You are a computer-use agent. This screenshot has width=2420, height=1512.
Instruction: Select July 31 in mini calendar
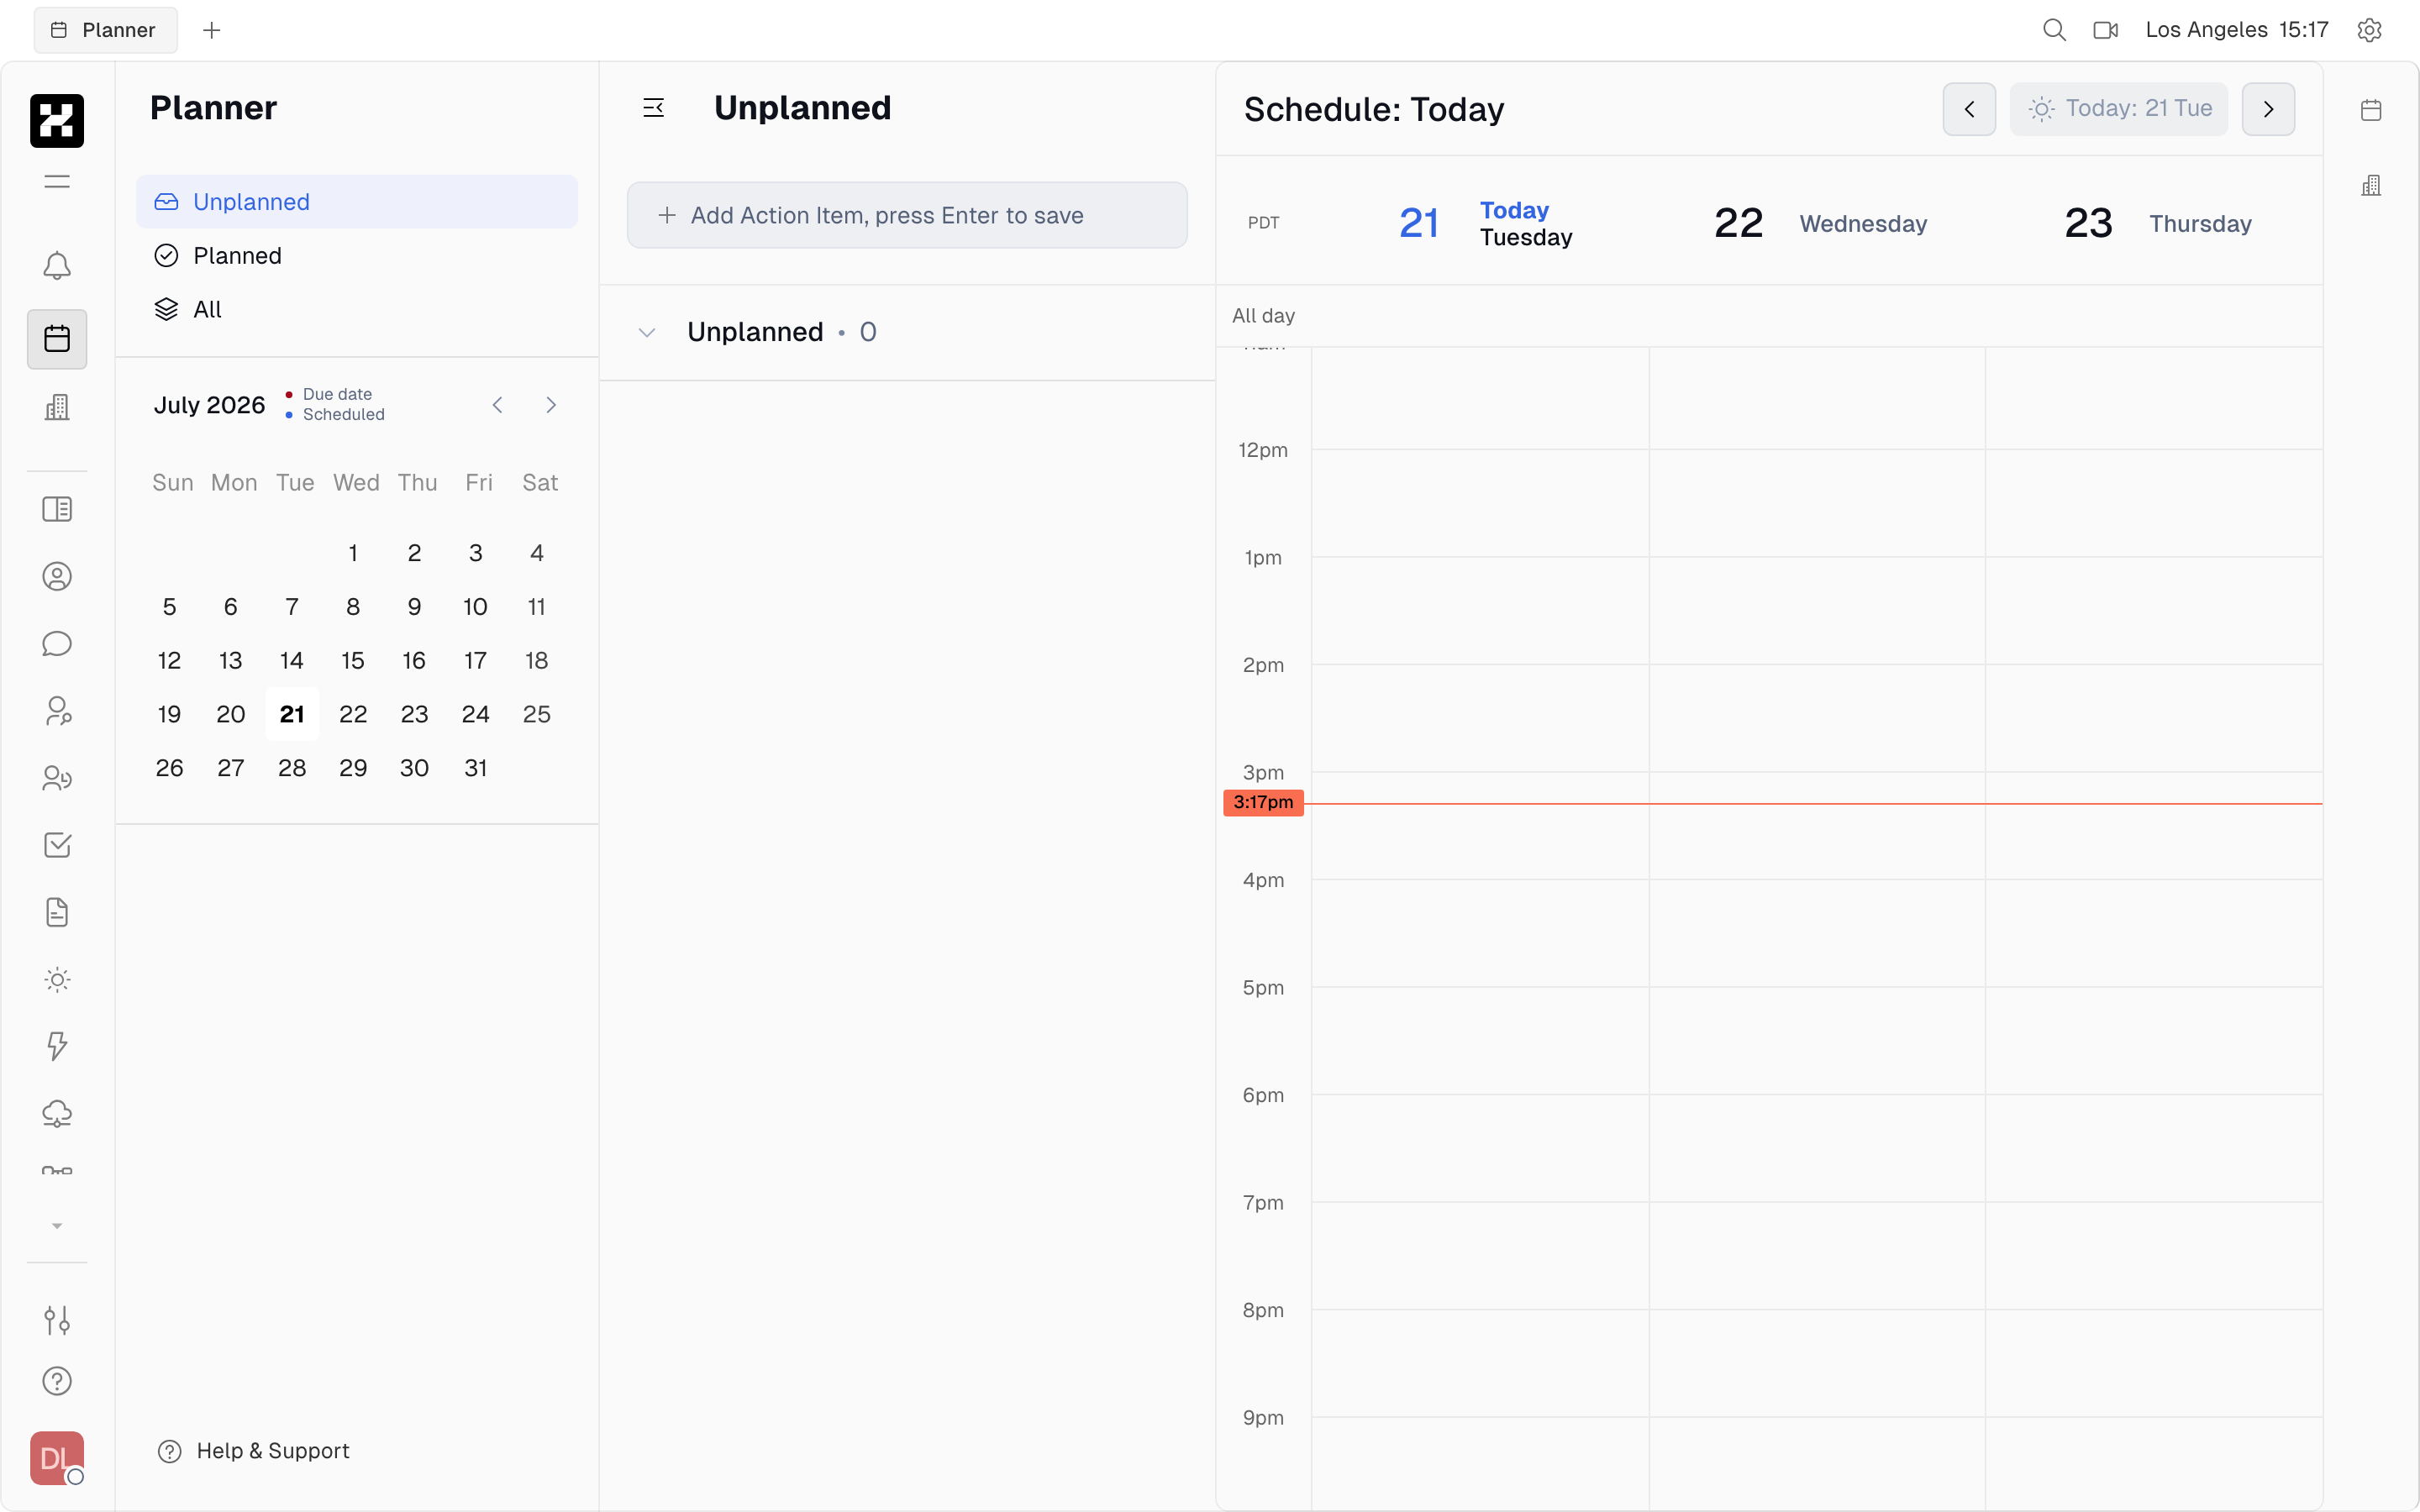476,768
